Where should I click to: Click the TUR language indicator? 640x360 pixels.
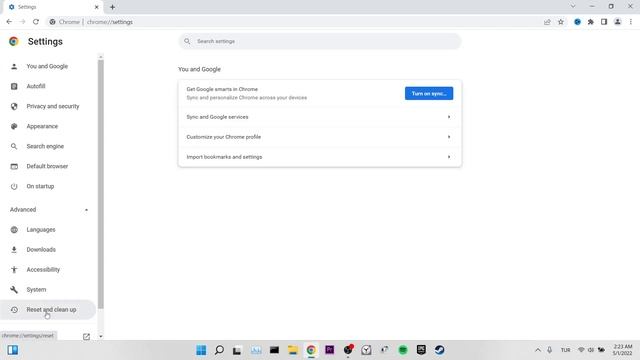click(565, 350)
